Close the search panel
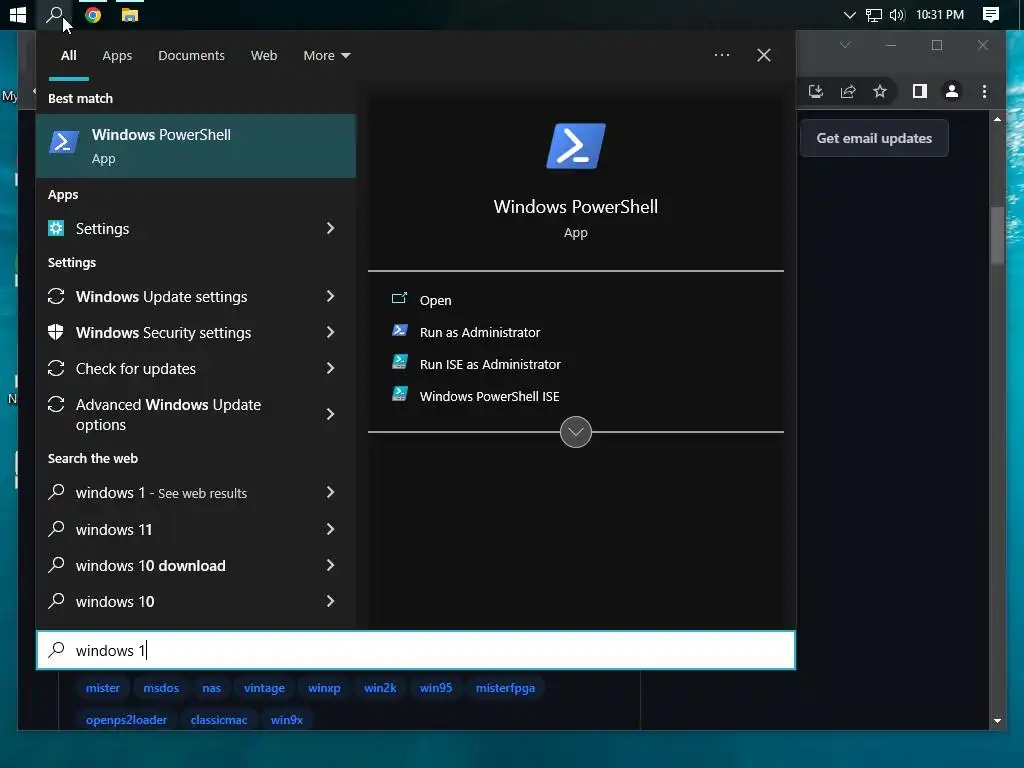This screenshot has width=1024, height=768. click(763, 56)
